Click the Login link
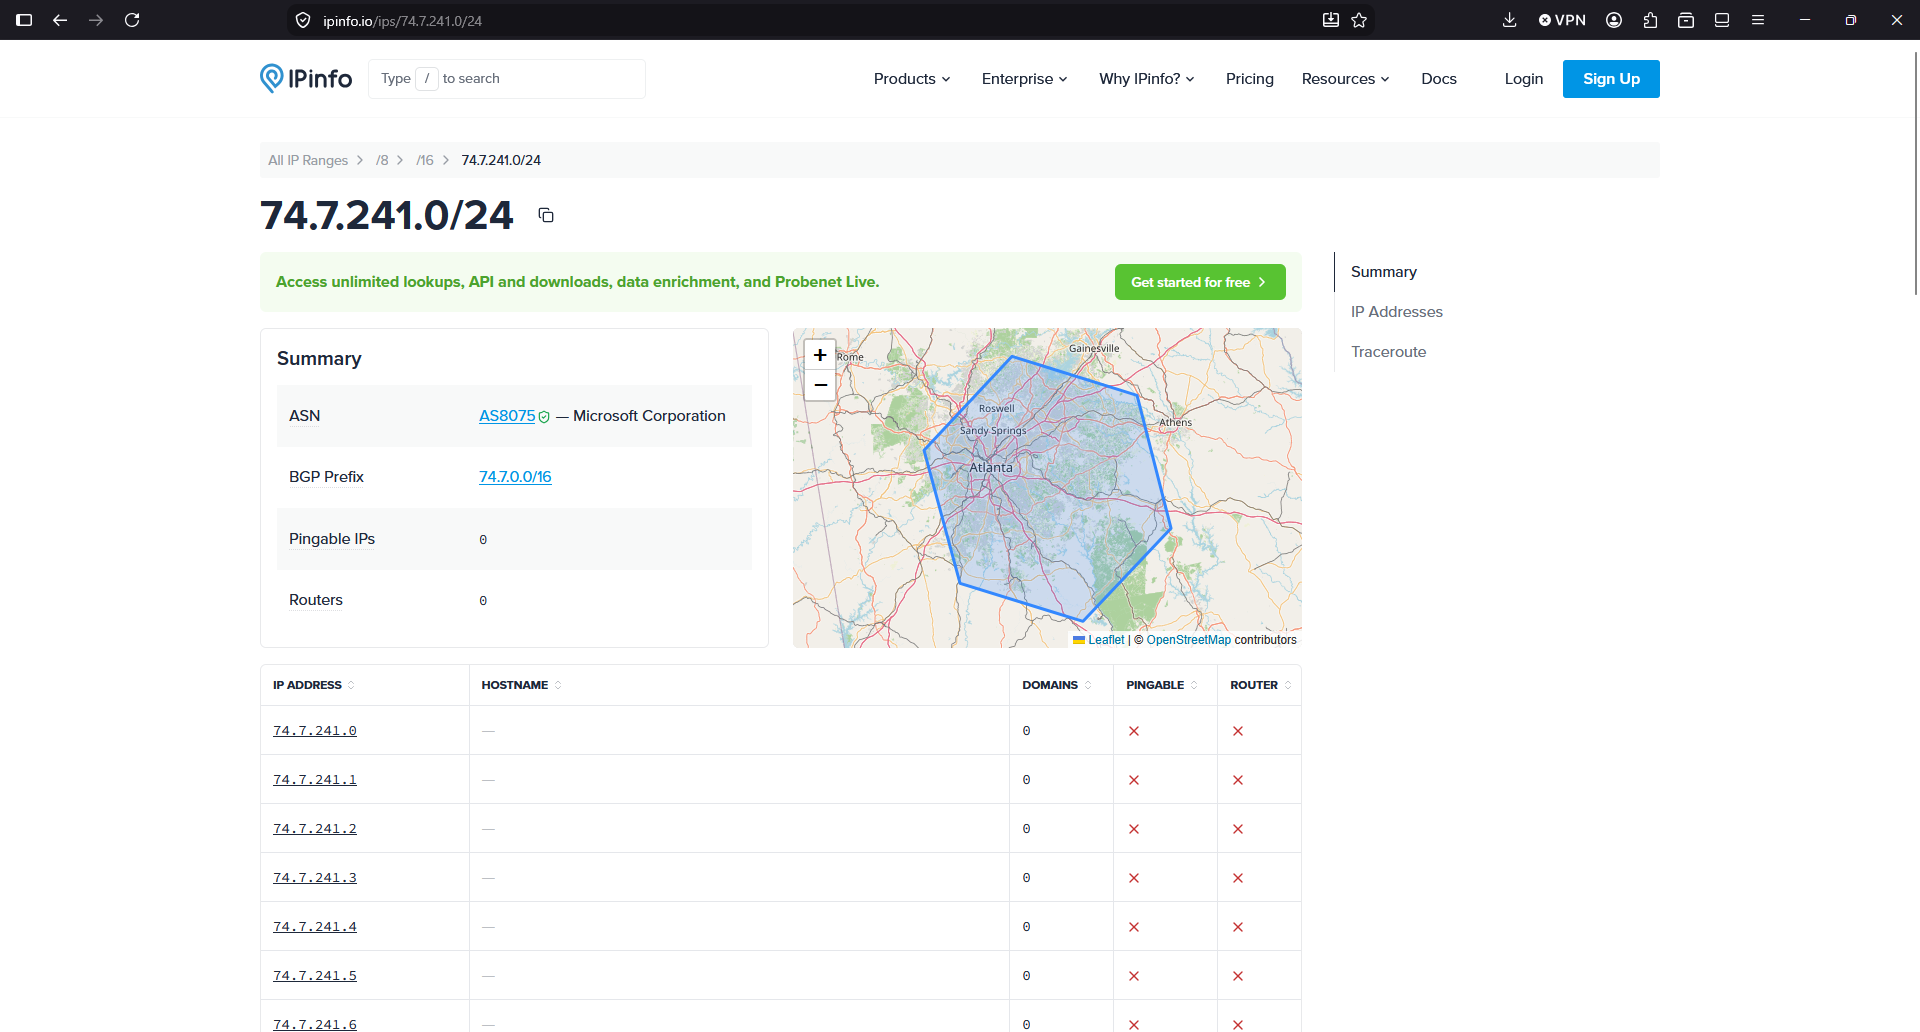 1524,79
